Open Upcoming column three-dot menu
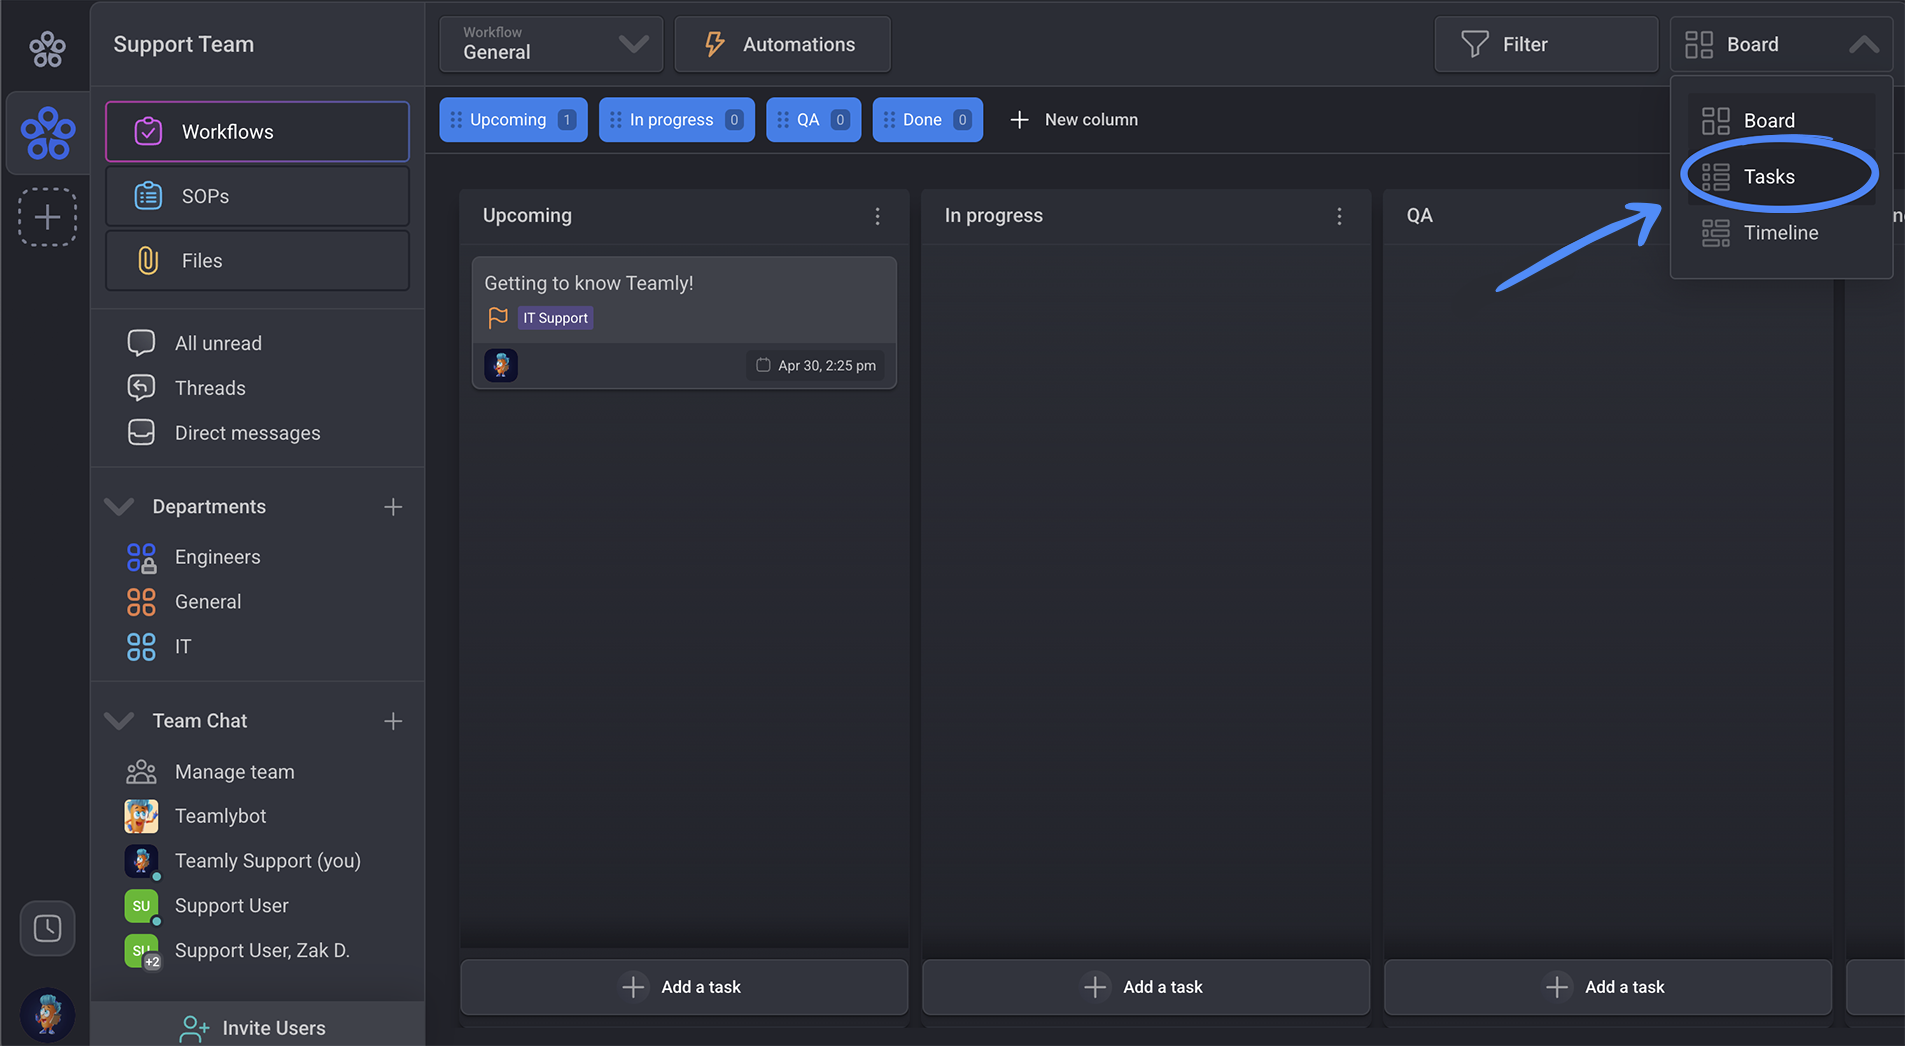1905x1046 pixels. [877, 216]
